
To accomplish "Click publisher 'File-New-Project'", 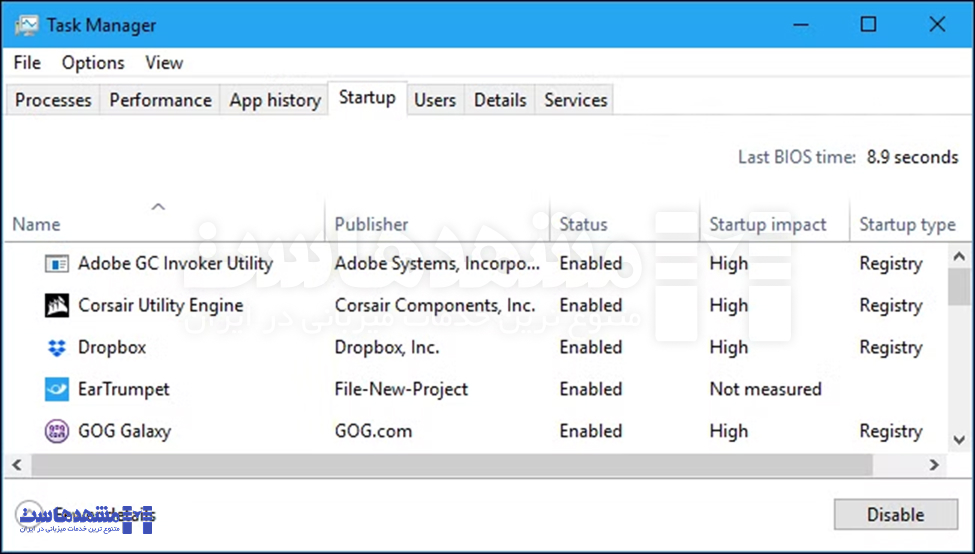I will pos(401,389).
